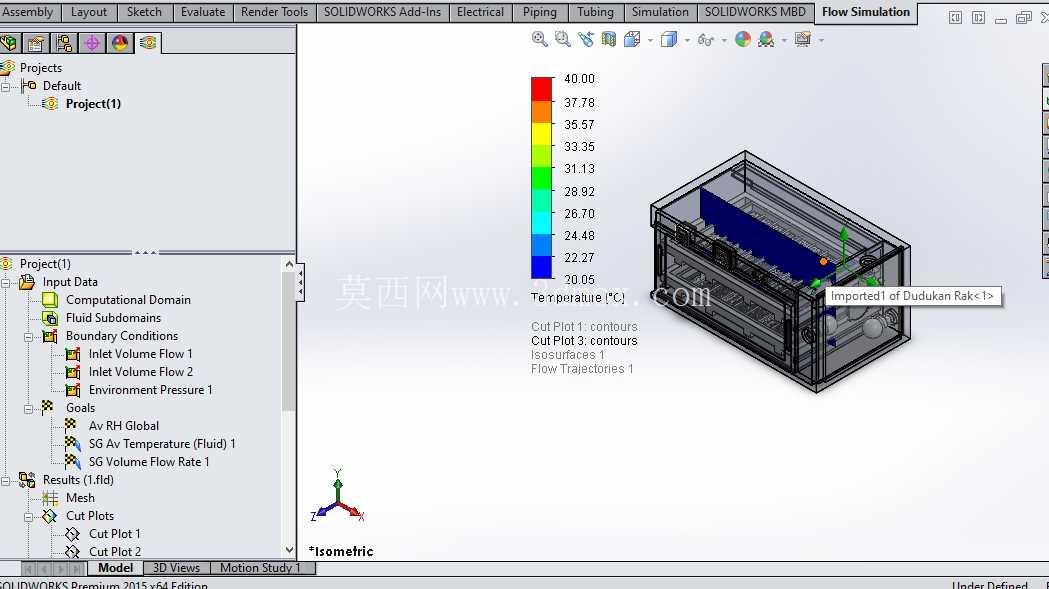Open the Display Style dropdown arrow
The image size is (1049, 589).
click(x=687, y=41)
